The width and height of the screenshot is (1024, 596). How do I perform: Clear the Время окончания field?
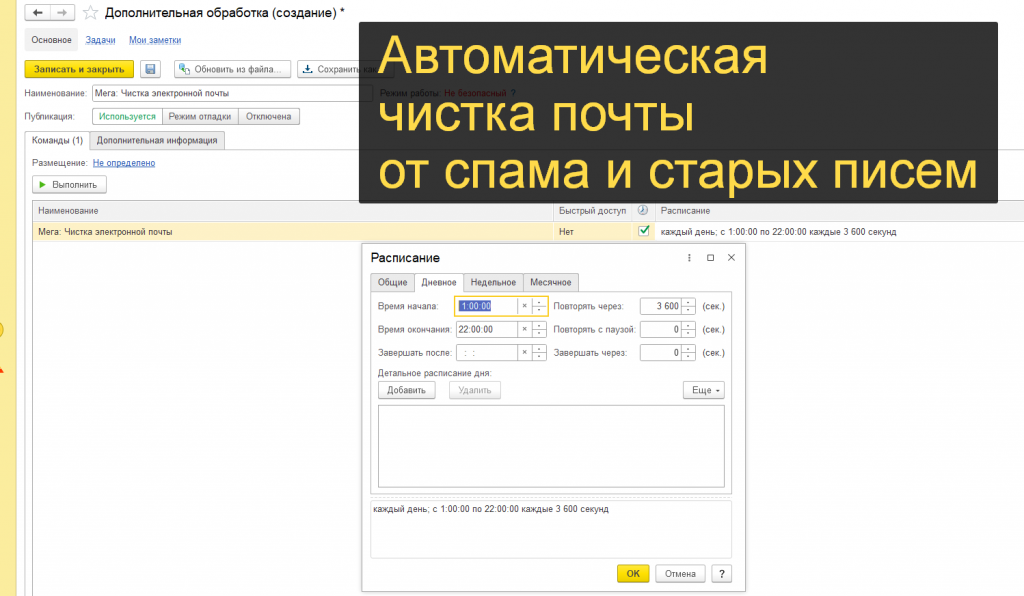524,330
